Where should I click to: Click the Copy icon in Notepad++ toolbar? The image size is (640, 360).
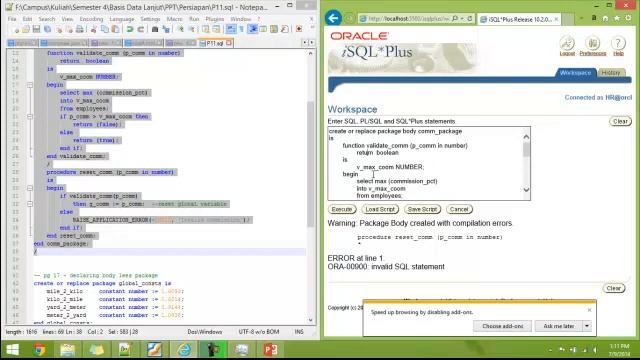tap(104, 29)
